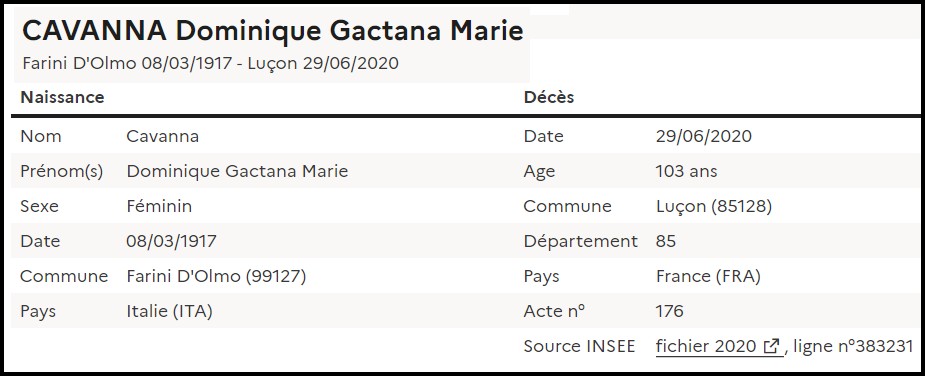Click the Farini D'Olmo (99127) commune value
This screenshot has height=376, width=925.
(216, 276)
